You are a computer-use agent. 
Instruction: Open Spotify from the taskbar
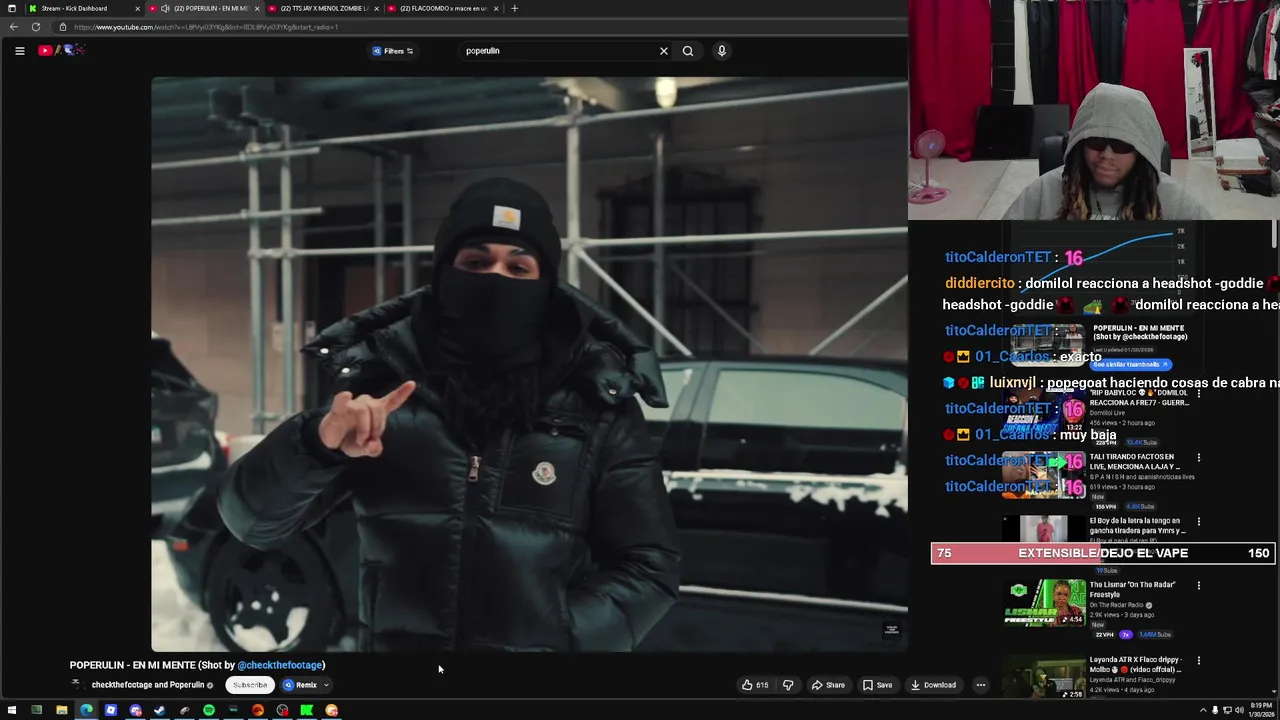click(209, 711)
